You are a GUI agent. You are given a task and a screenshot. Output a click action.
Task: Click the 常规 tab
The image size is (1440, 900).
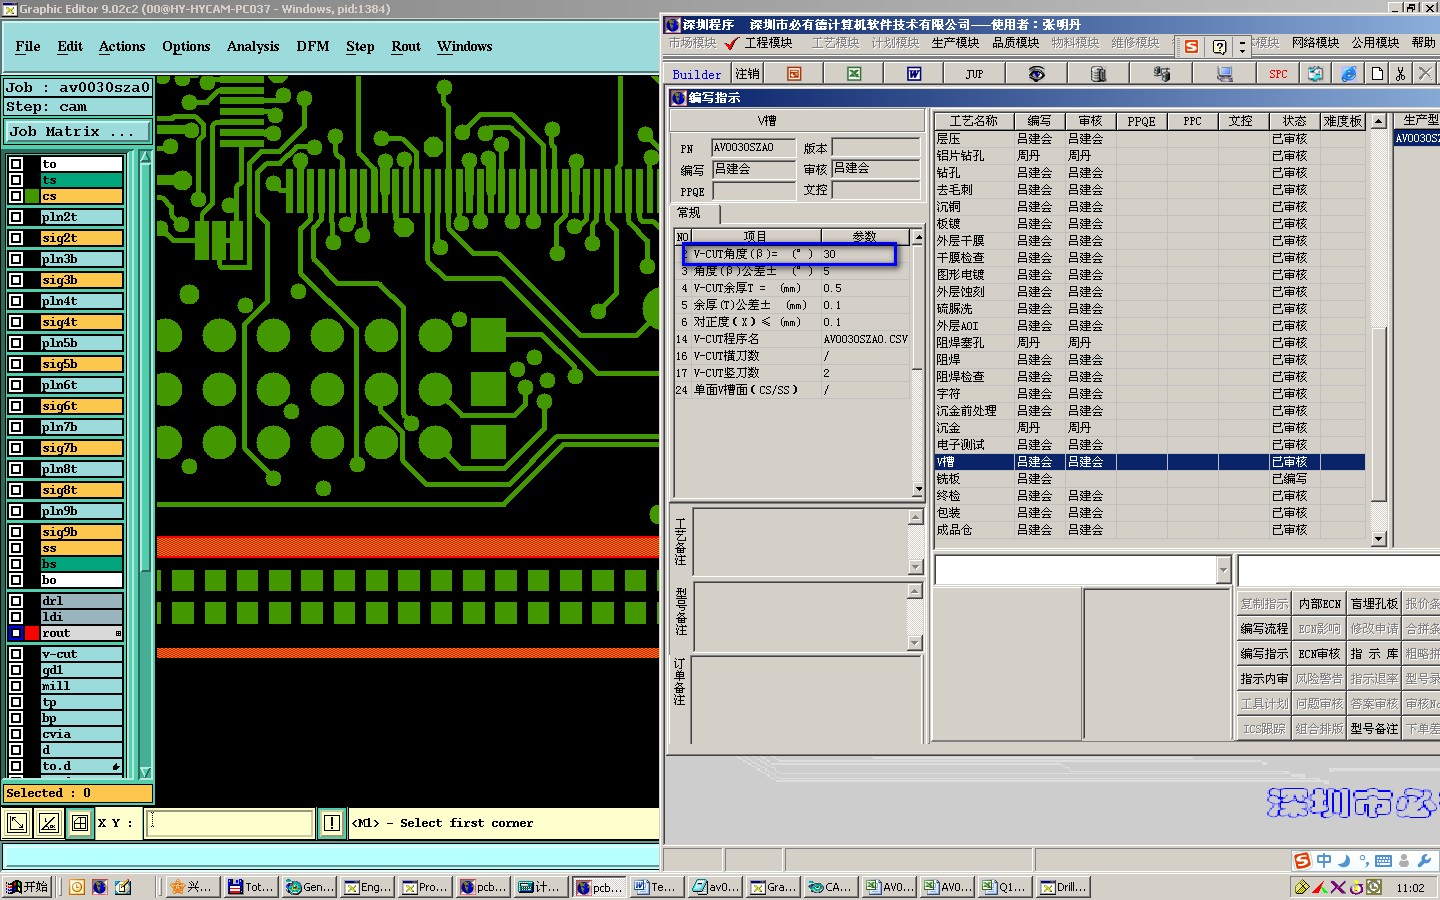pos(690,213)
